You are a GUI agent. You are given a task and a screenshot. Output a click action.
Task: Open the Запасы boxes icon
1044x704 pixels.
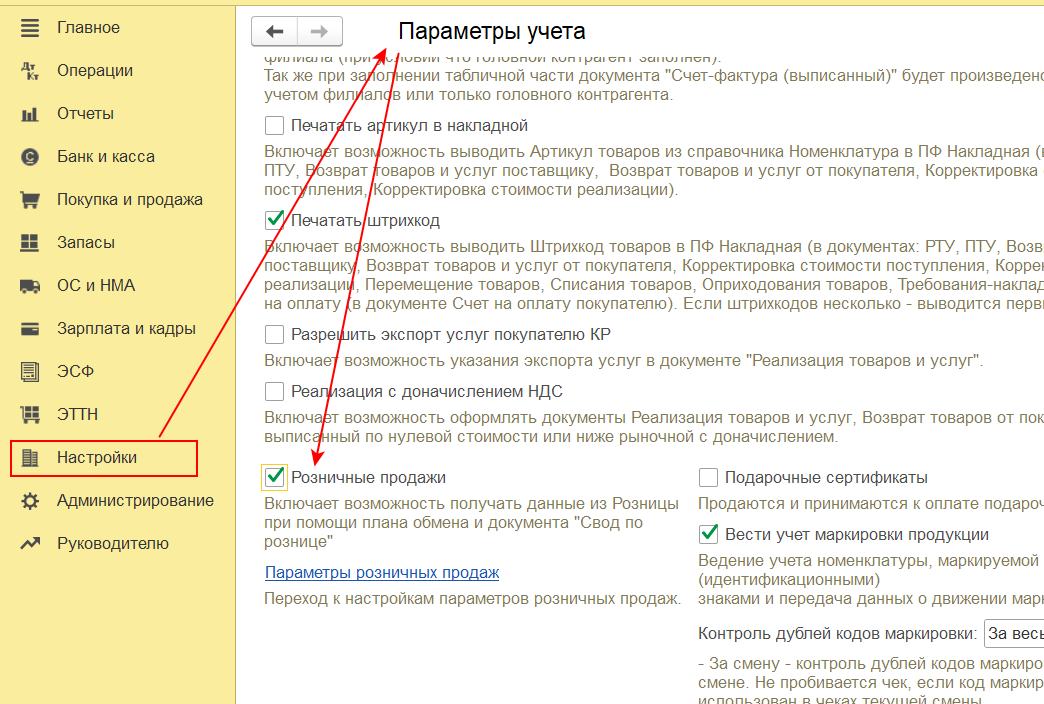(30, 243)
